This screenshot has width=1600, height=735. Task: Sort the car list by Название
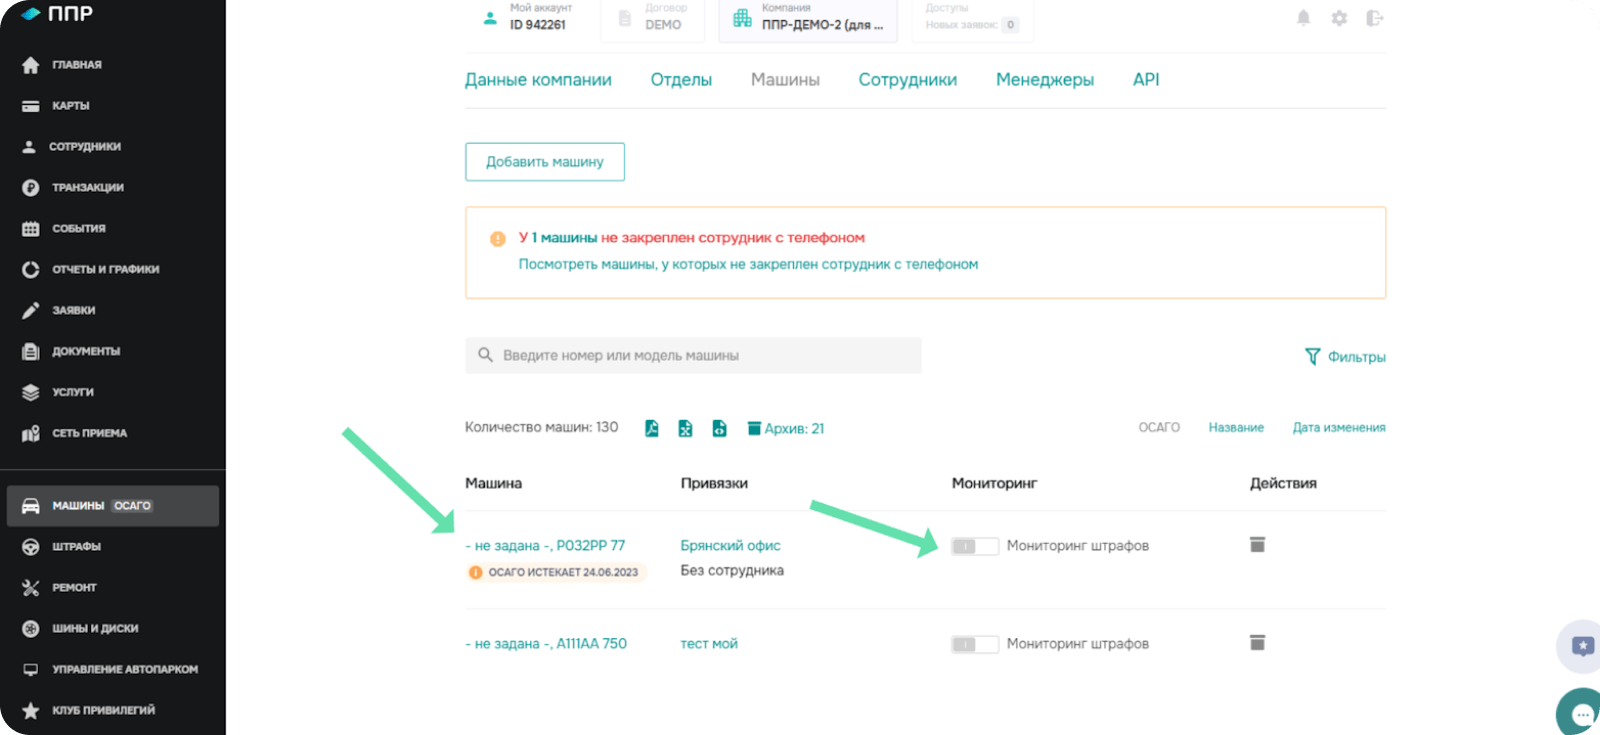pos(1235,428)
